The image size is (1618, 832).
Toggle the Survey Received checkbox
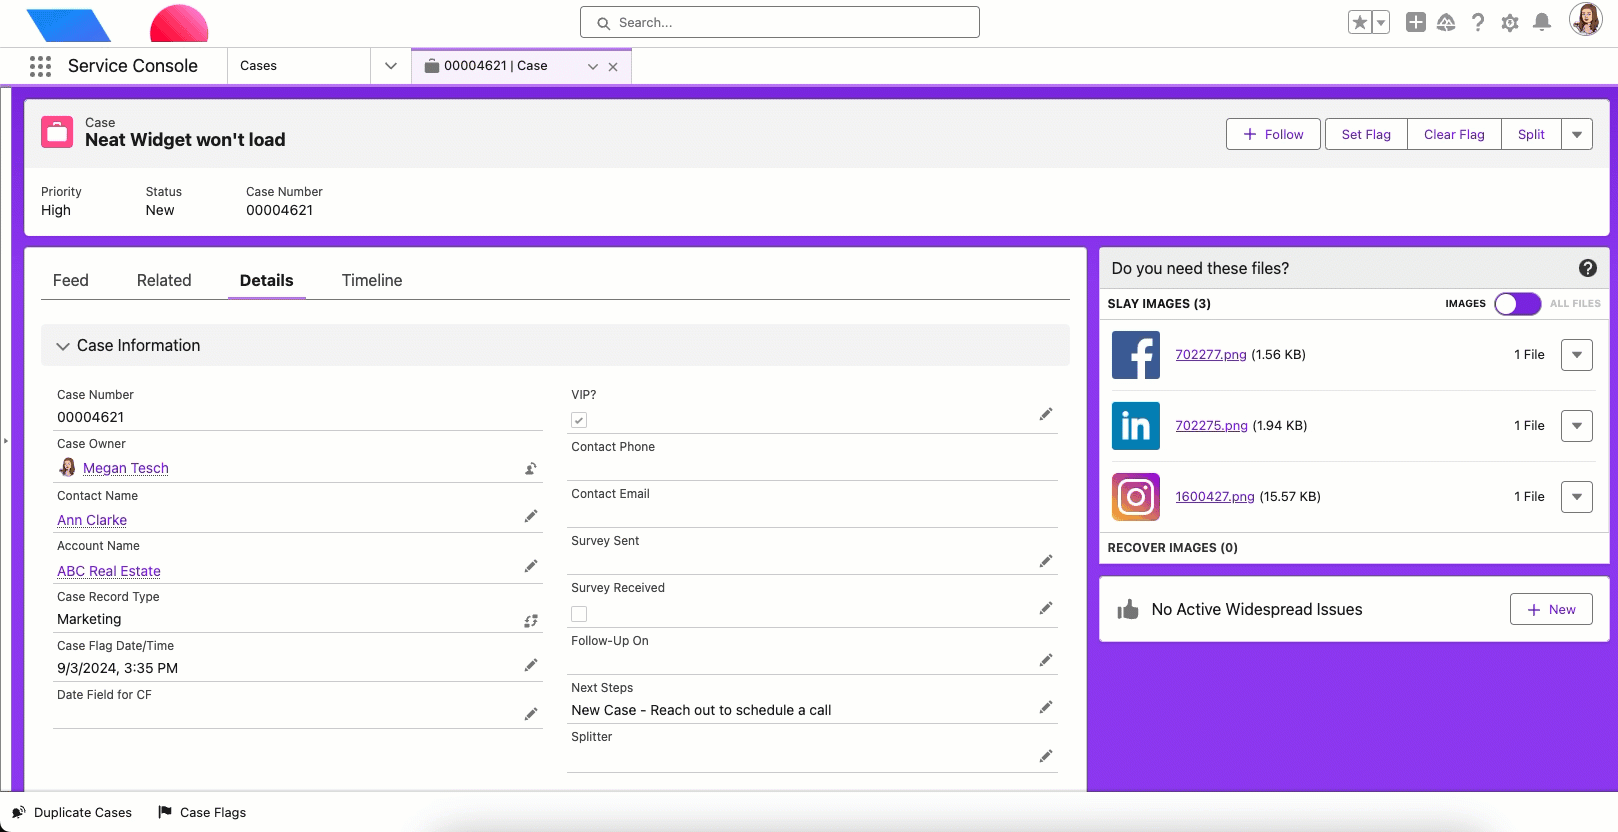tap(579, 614)
